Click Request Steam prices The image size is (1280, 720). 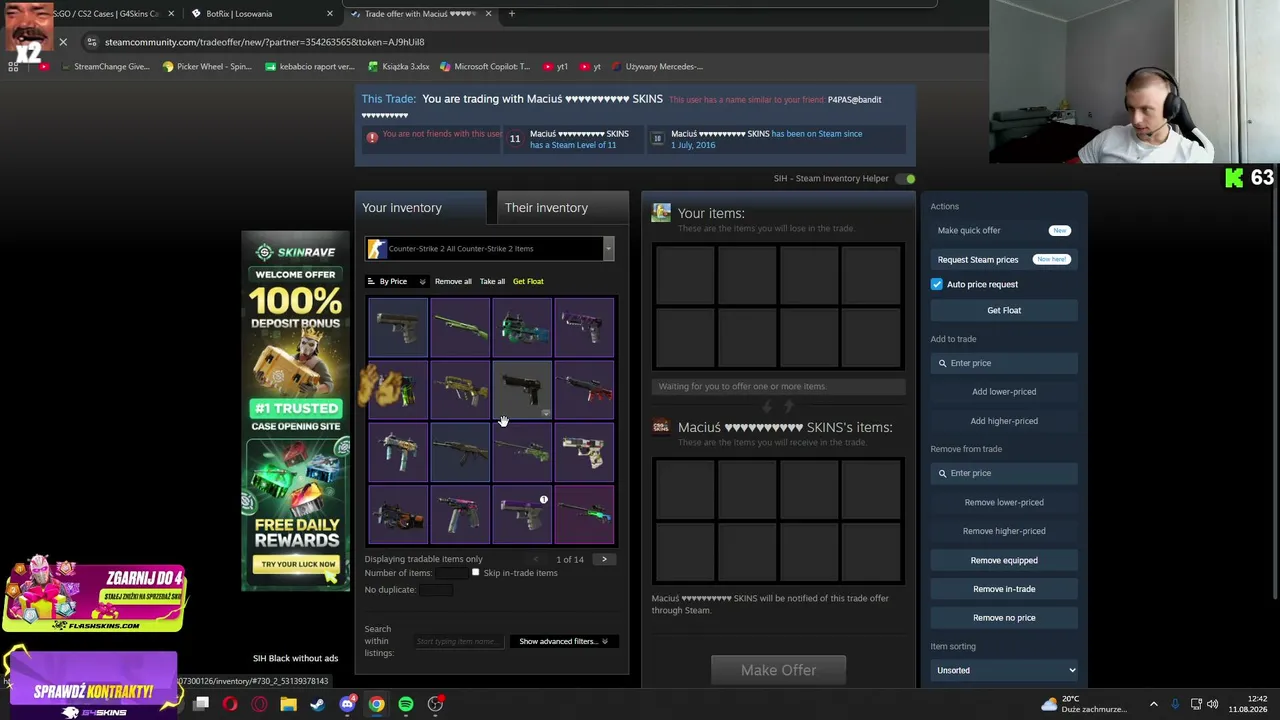(1004, 259)
